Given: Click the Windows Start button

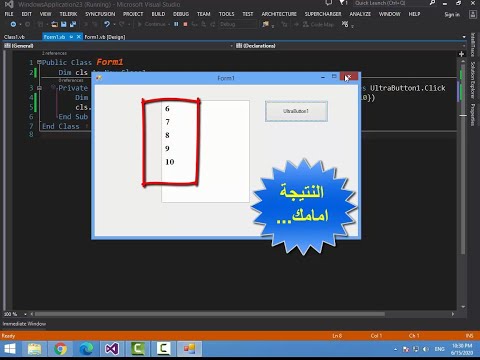Looking at the screenshot, I should coord(10,349).
